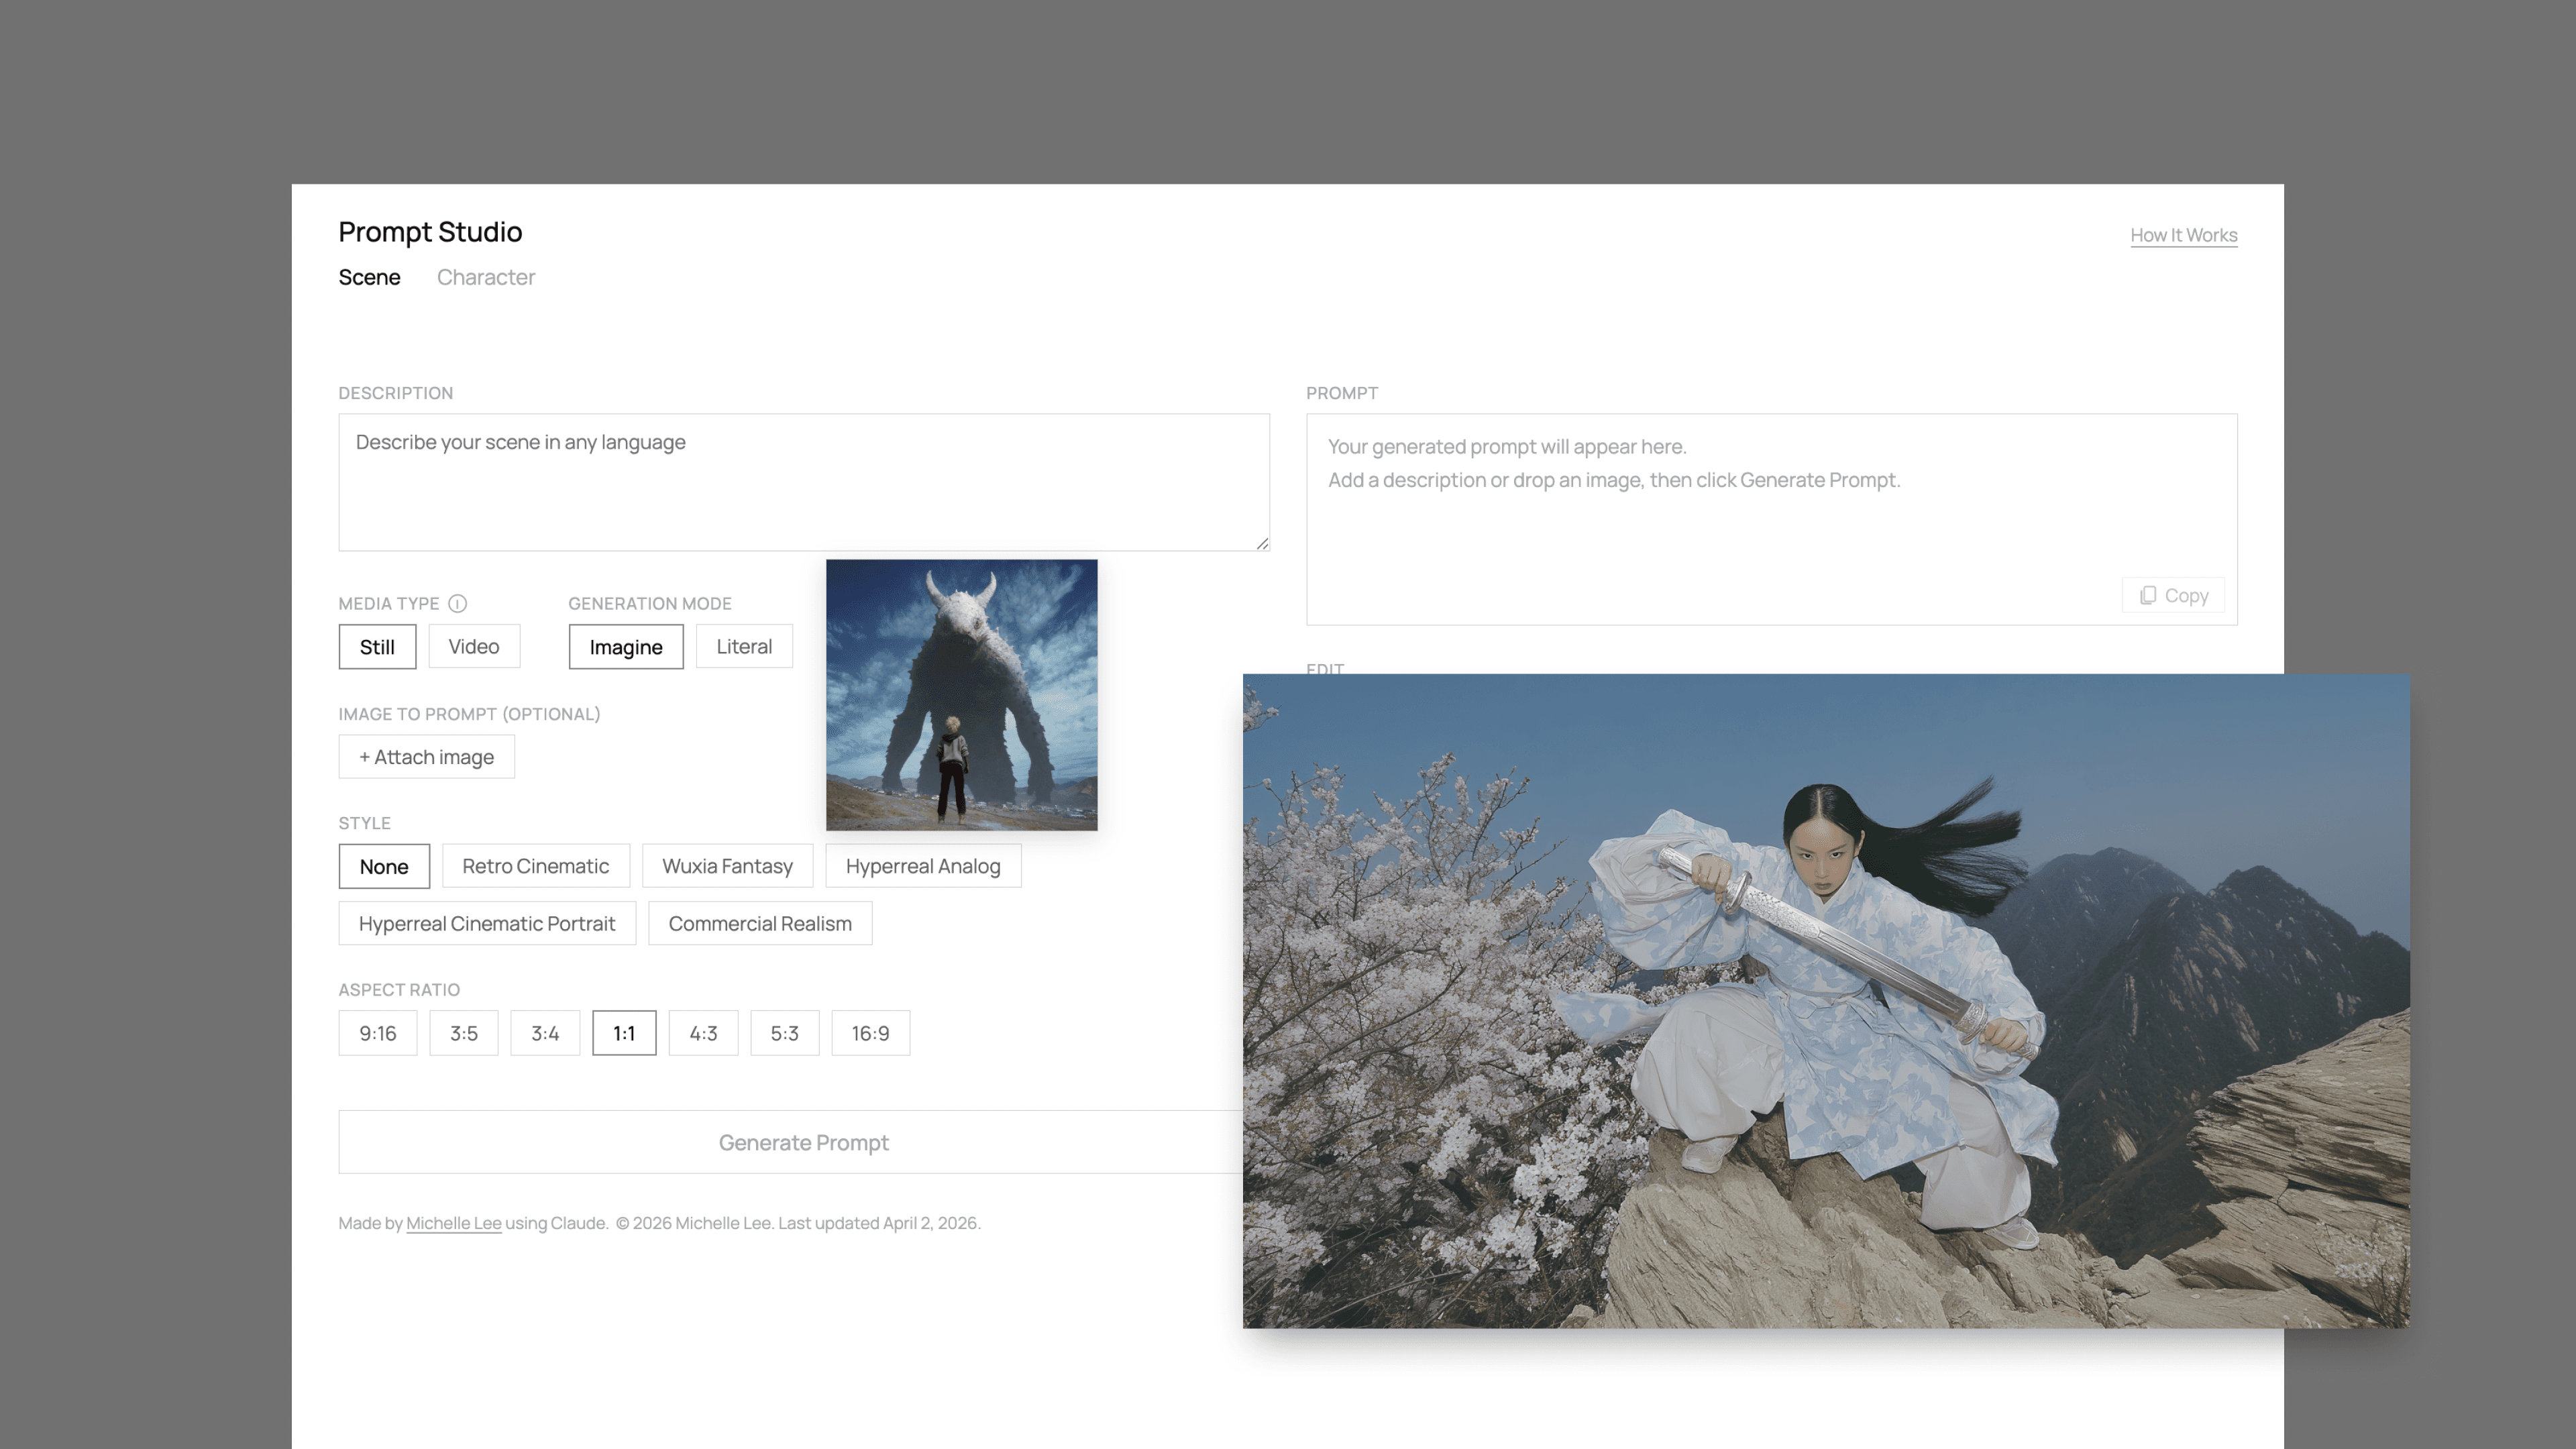Click the Copy button icon

click(2147, 596)
